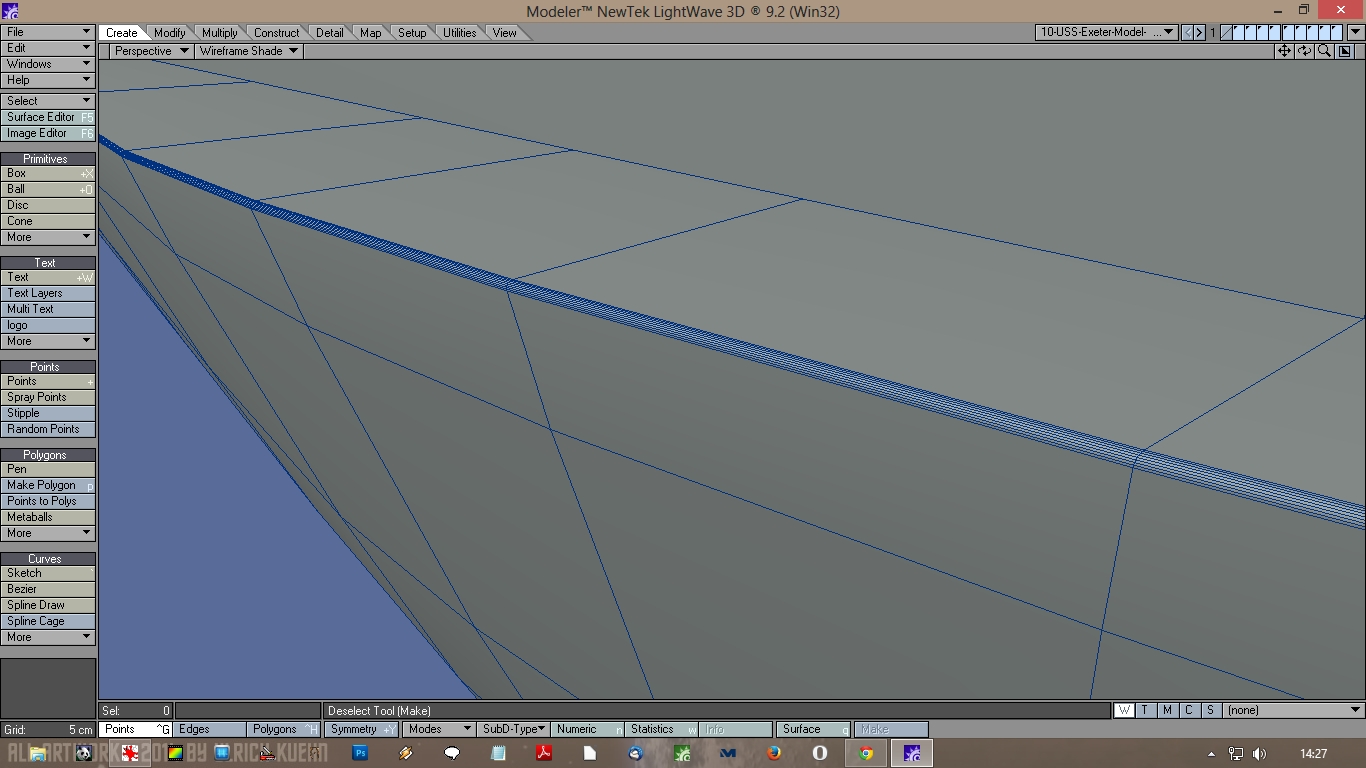Open Photoshop from the taskbar
Image resolution: width=1366 pixels, height=768 pixels.
click(360, 753)
